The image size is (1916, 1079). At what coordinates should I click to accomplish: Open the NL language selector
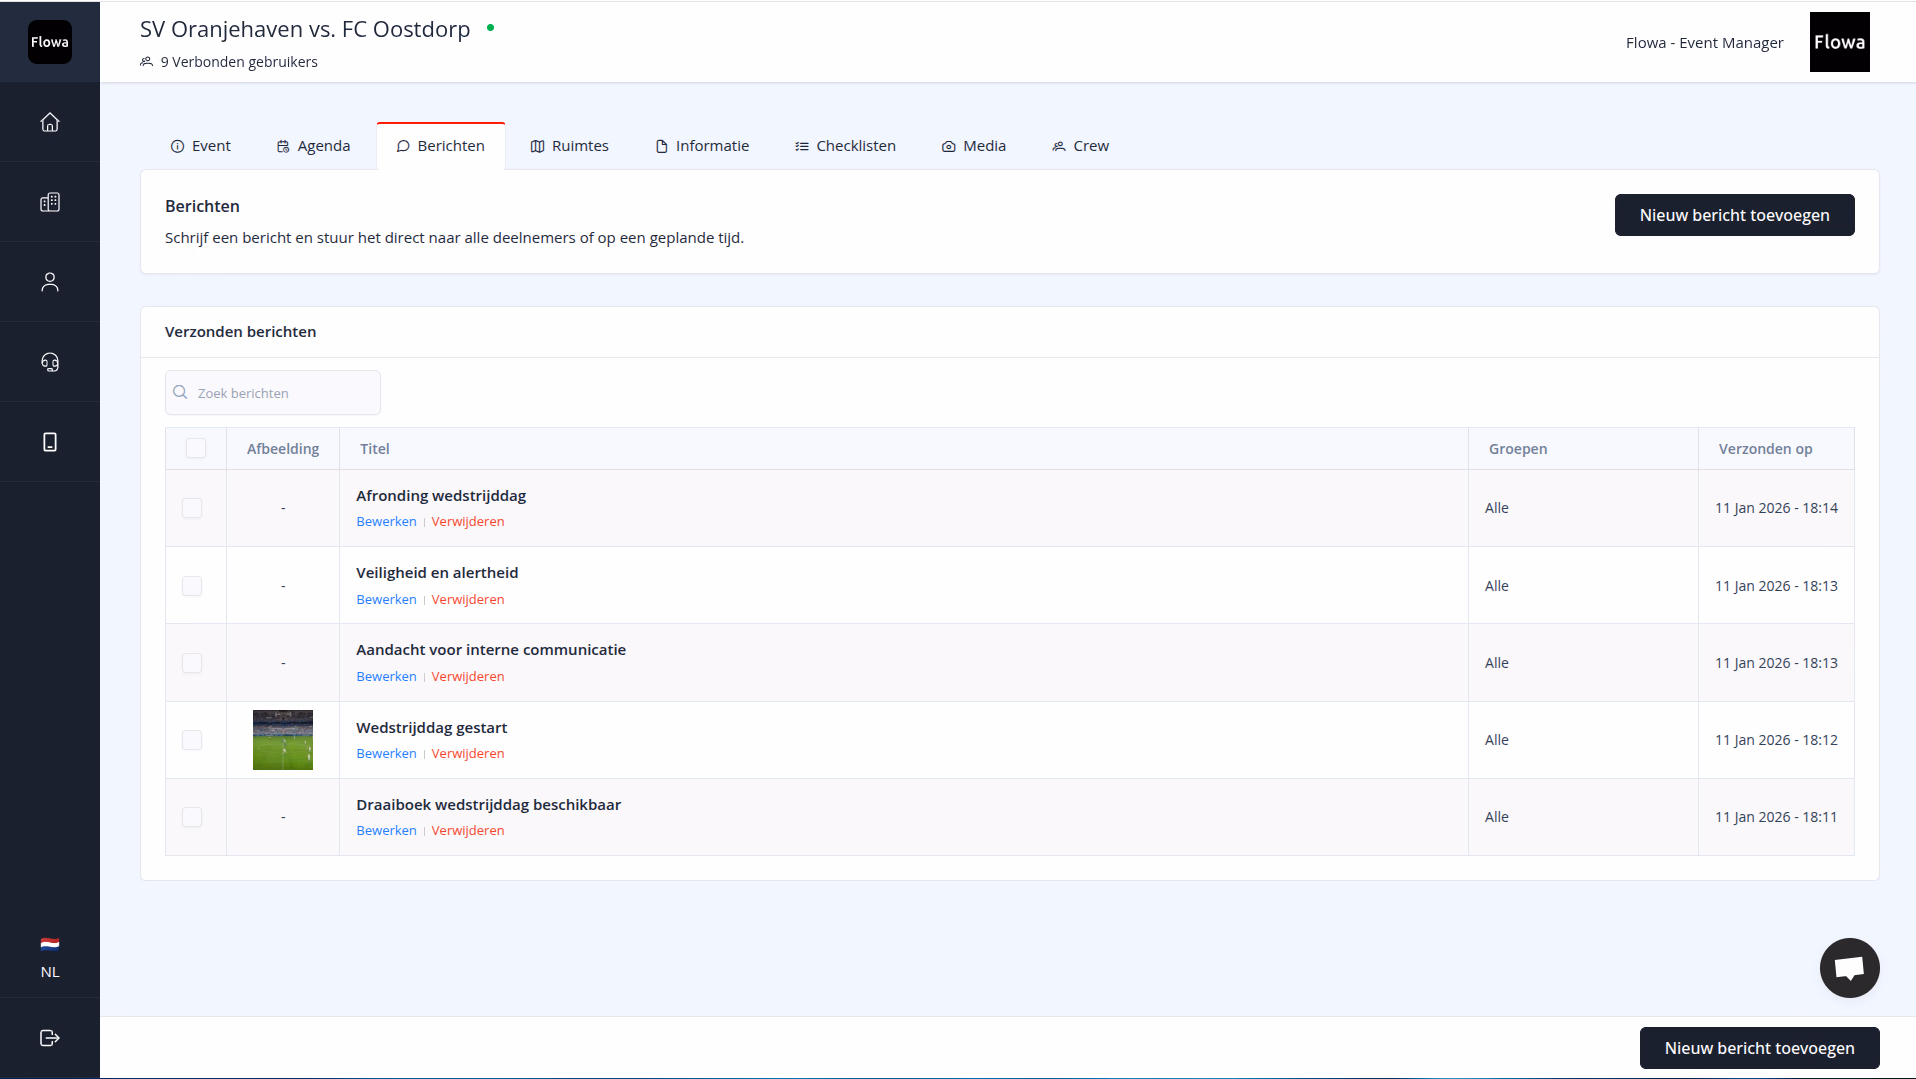pos(50,957)
